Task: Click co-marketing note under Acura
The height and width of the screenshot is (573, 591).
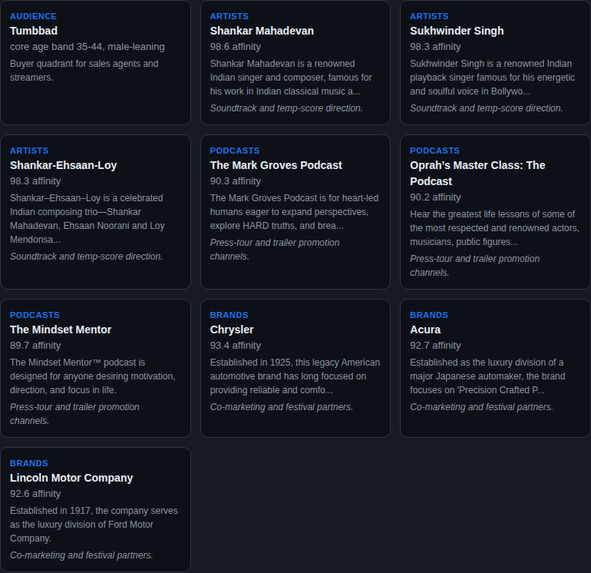Action: click(x=481, y=407)
